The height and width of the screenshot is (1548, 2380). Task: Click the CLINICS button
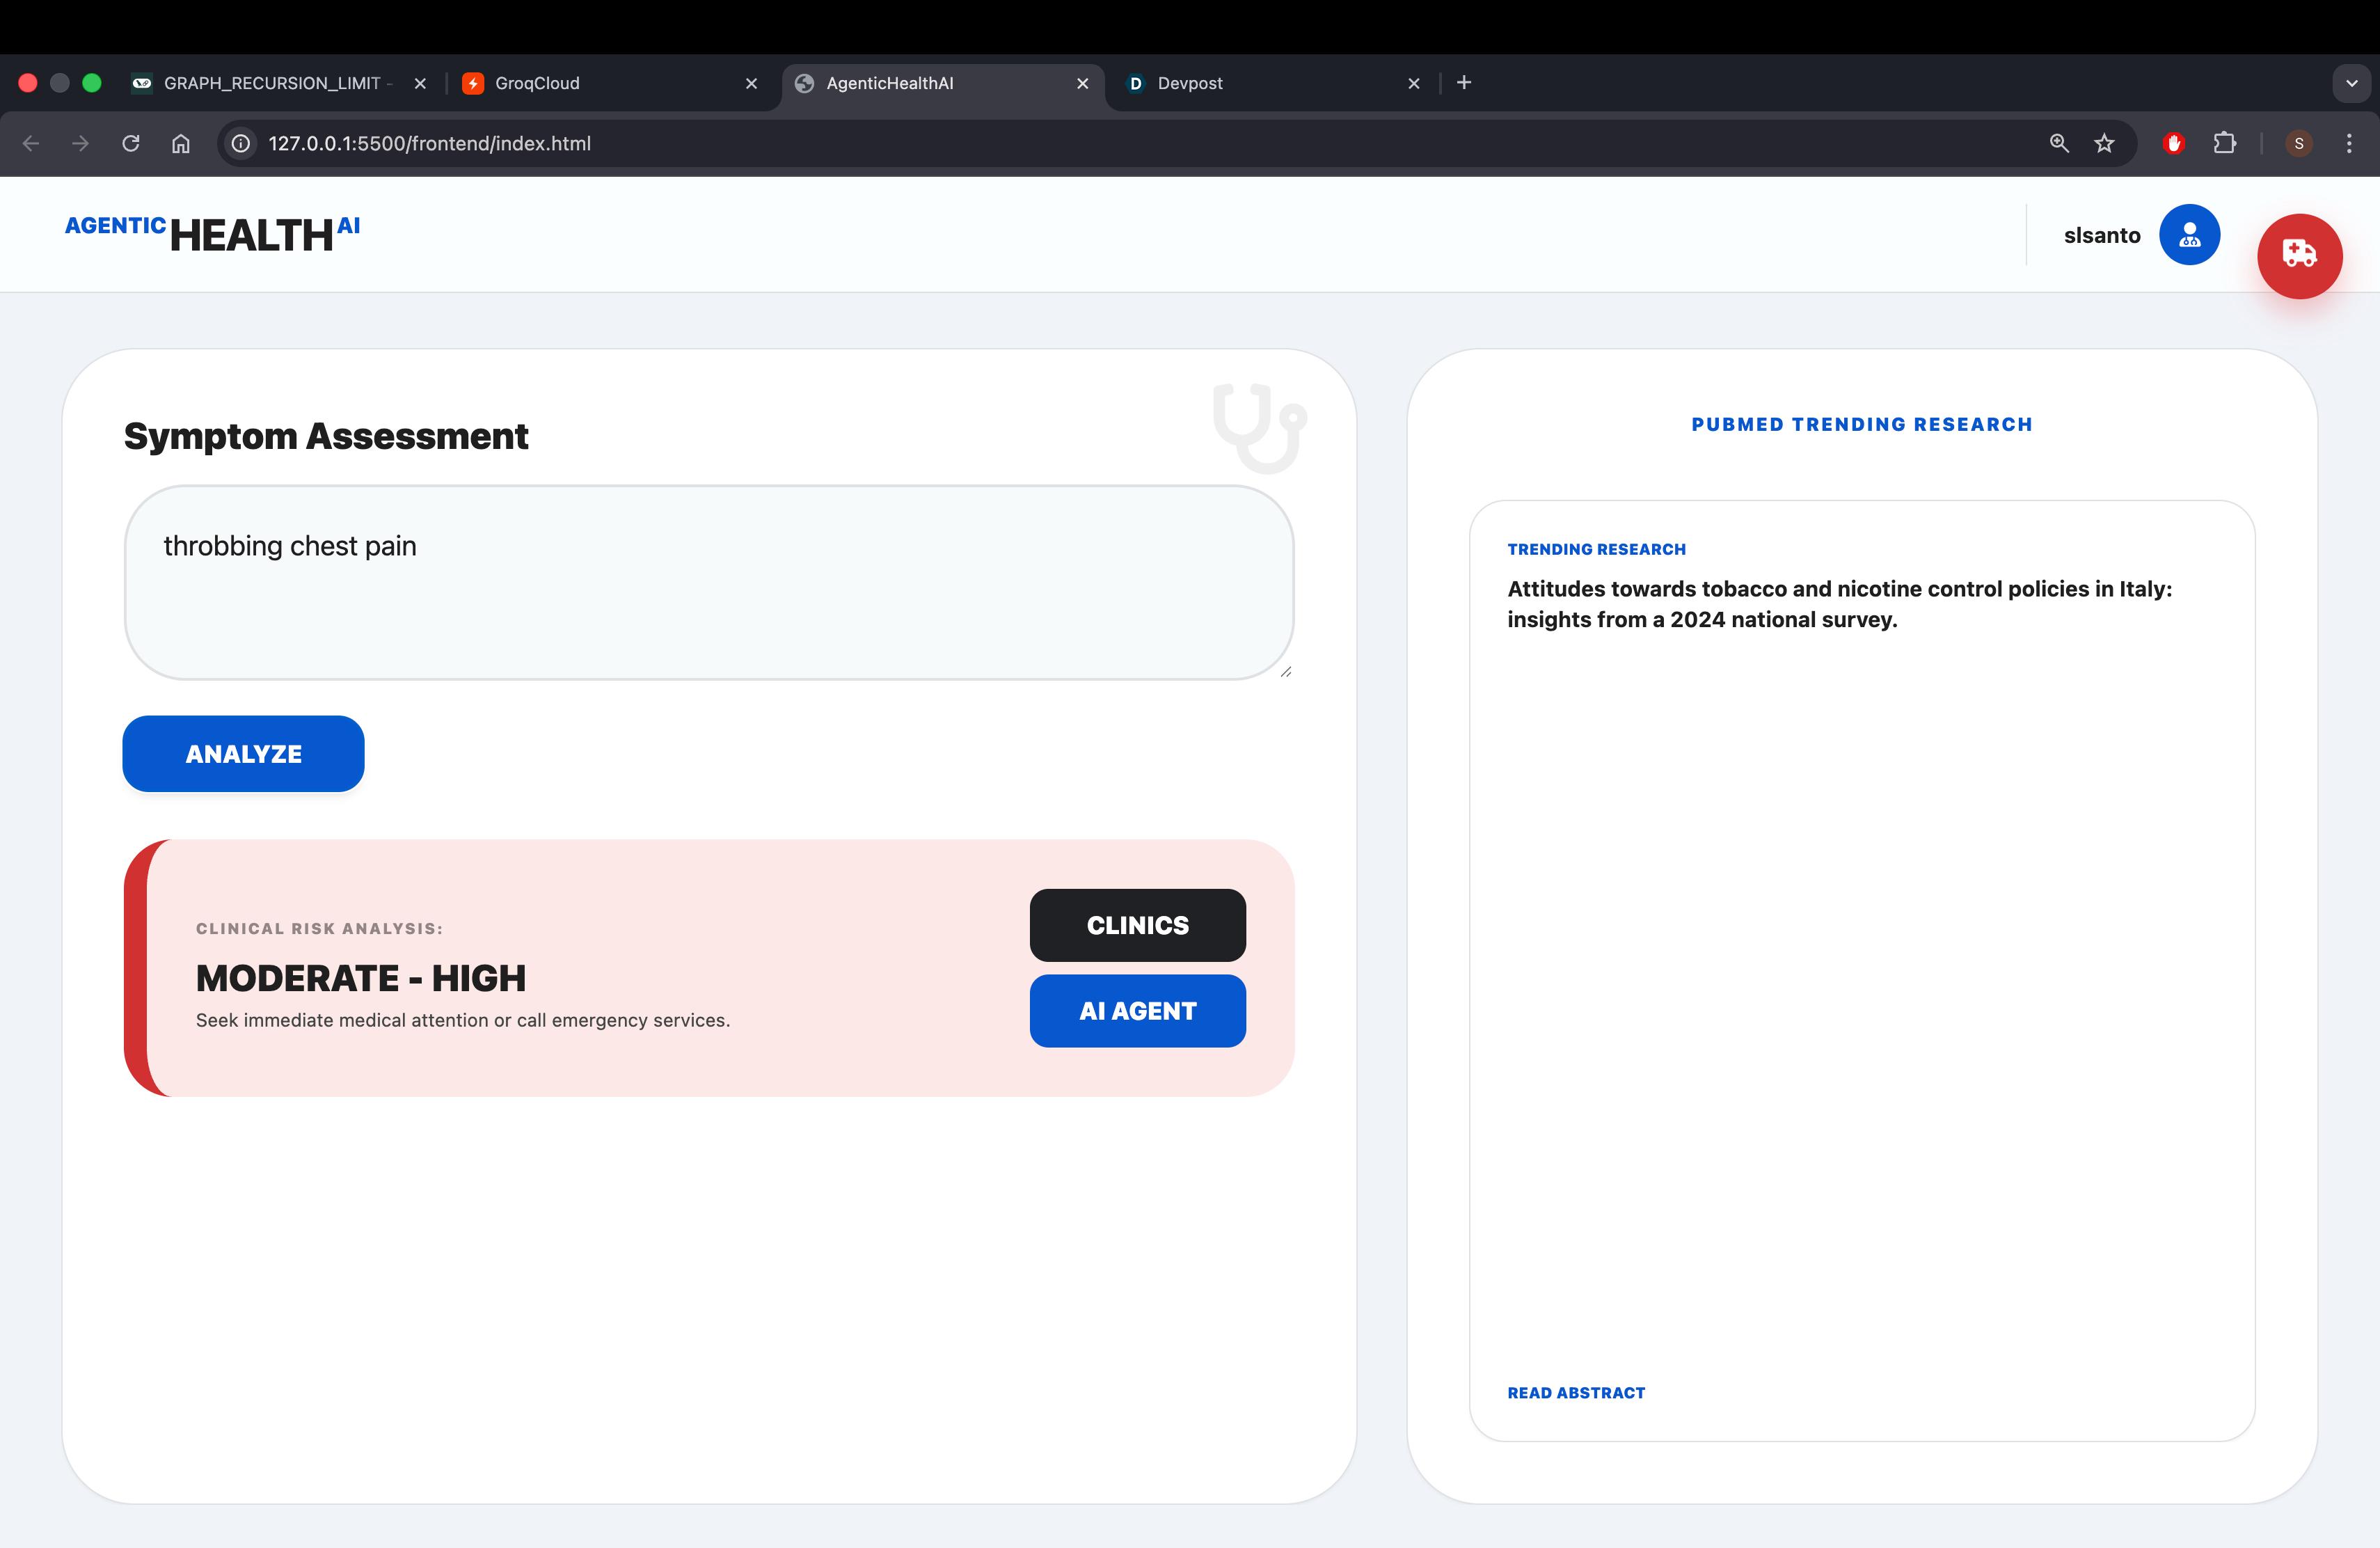pyautogui.click(x=1137, y=925)
